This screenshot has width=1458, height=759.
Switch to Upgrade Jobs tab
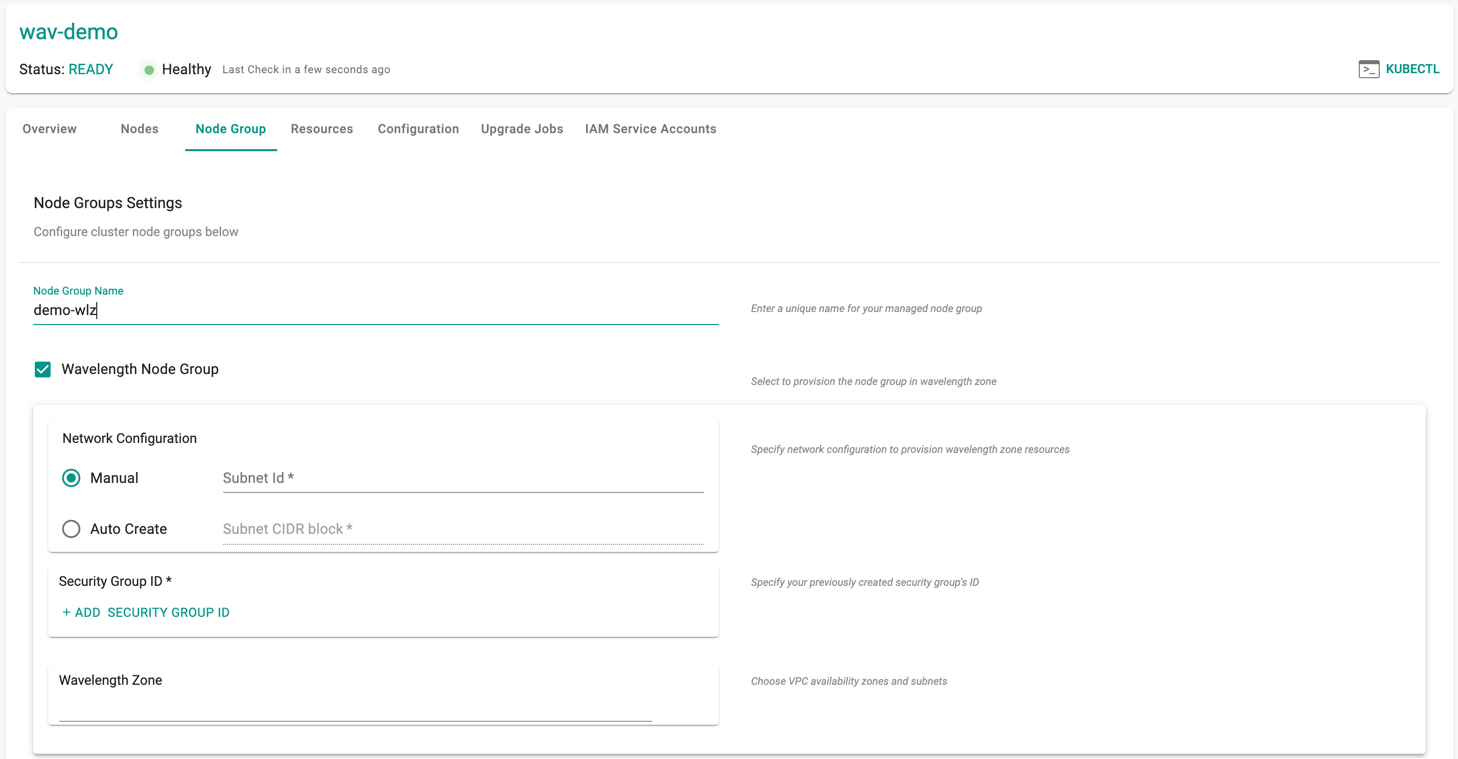[522, 129]
